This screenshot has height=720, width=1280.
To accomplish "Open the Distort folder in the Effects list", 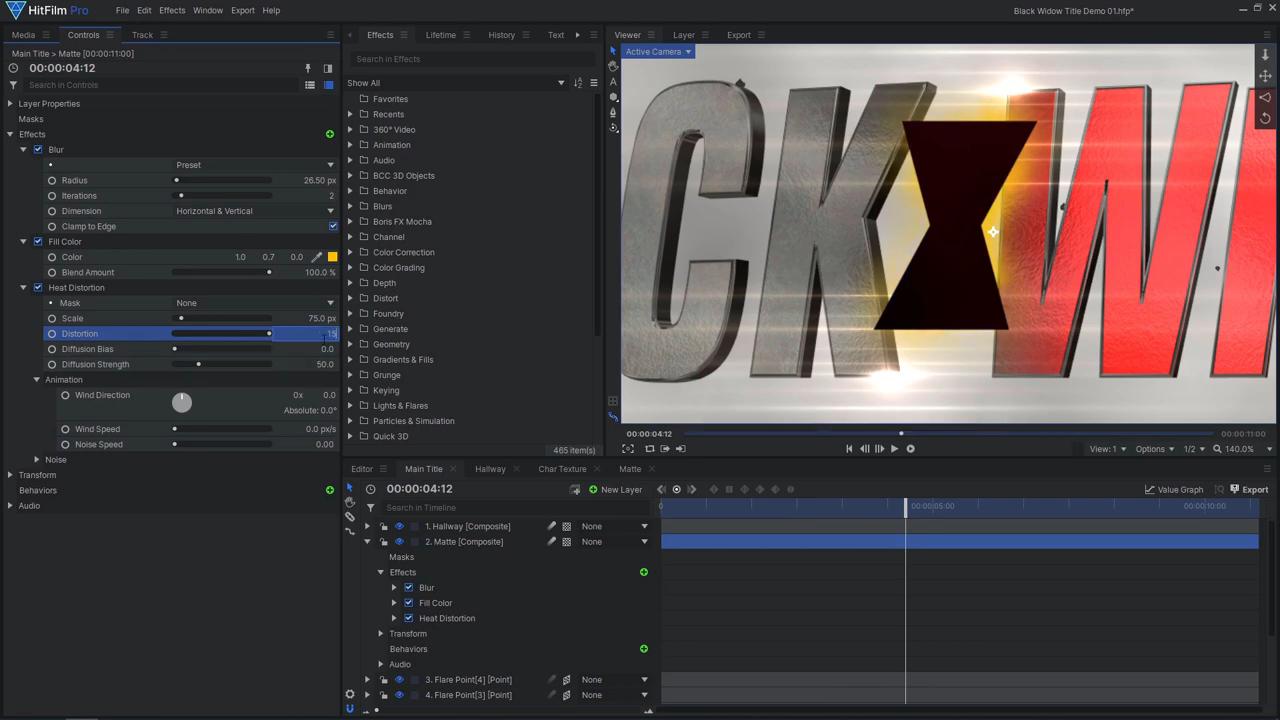I will [x=385, y=298].
